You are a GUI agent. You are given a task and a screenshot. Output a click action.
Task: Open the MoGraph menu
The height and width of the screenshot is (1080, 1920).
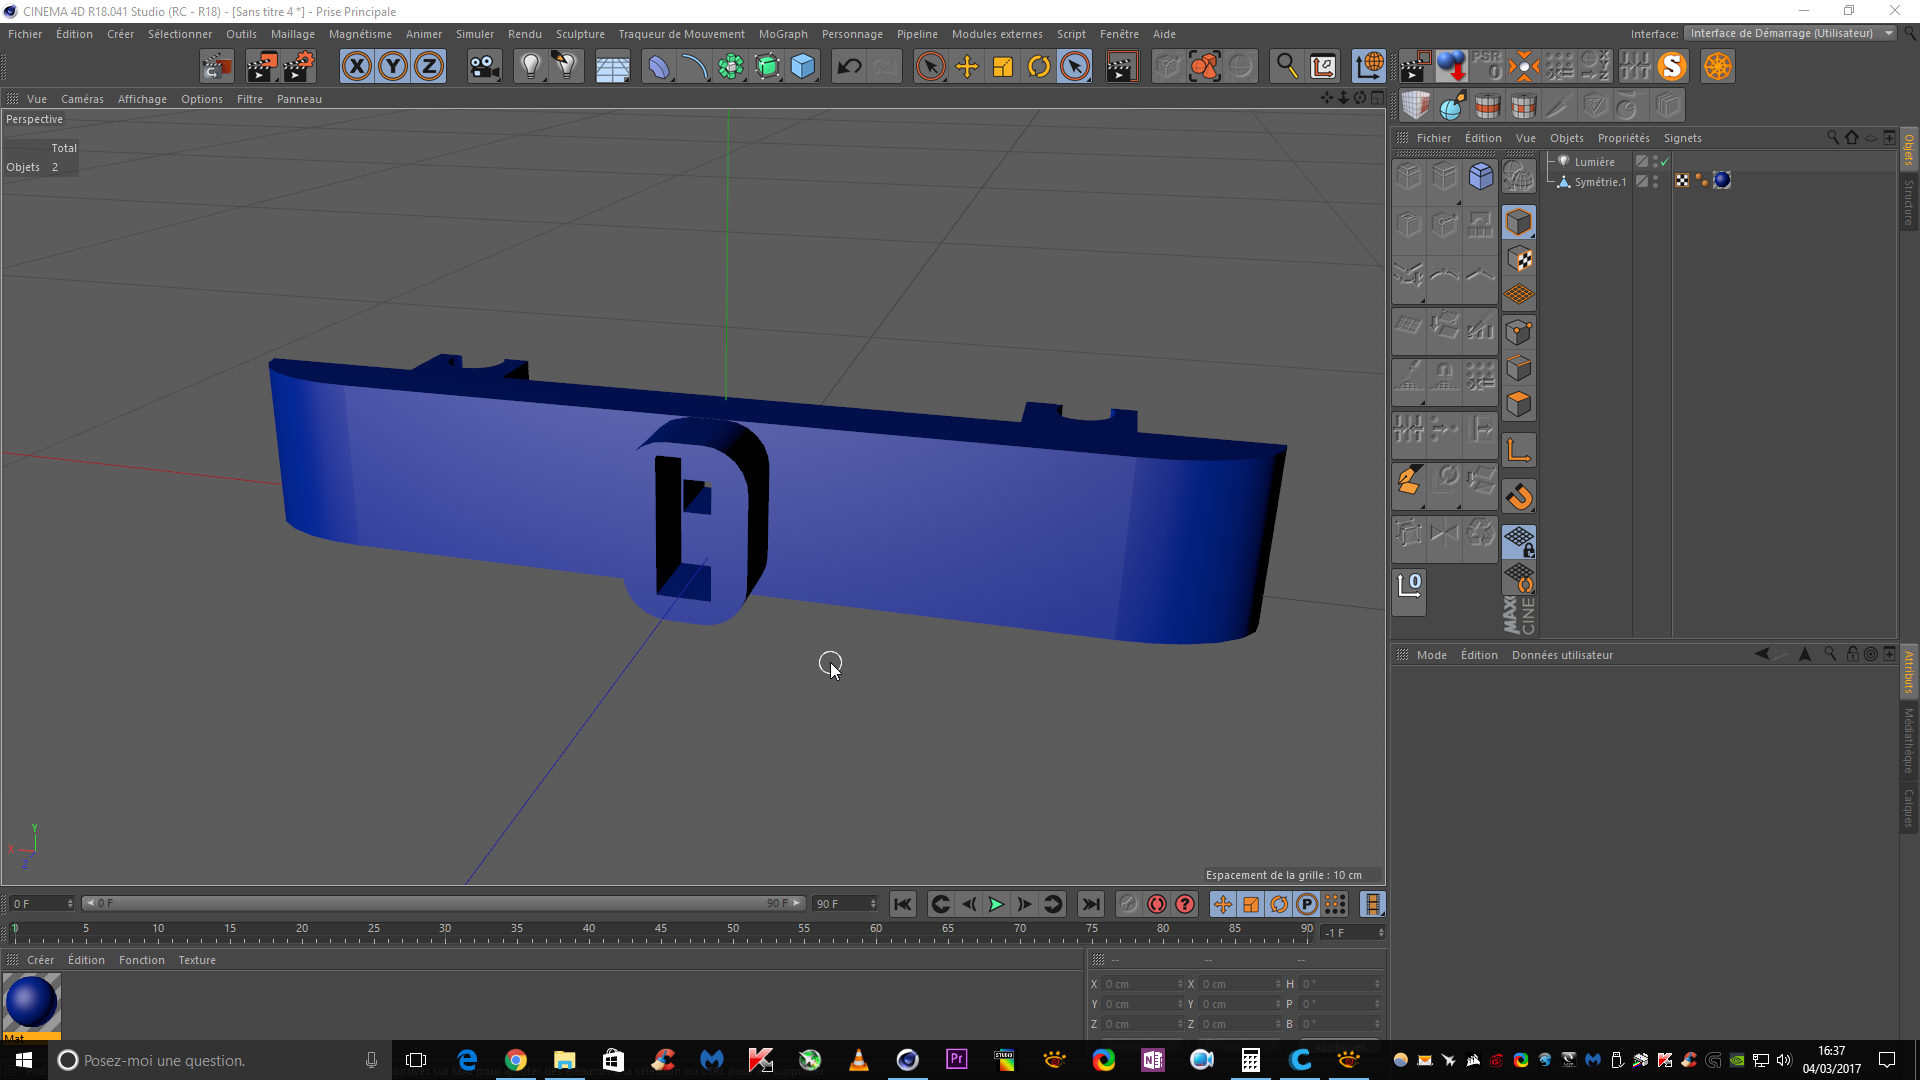tap(783, 34)
